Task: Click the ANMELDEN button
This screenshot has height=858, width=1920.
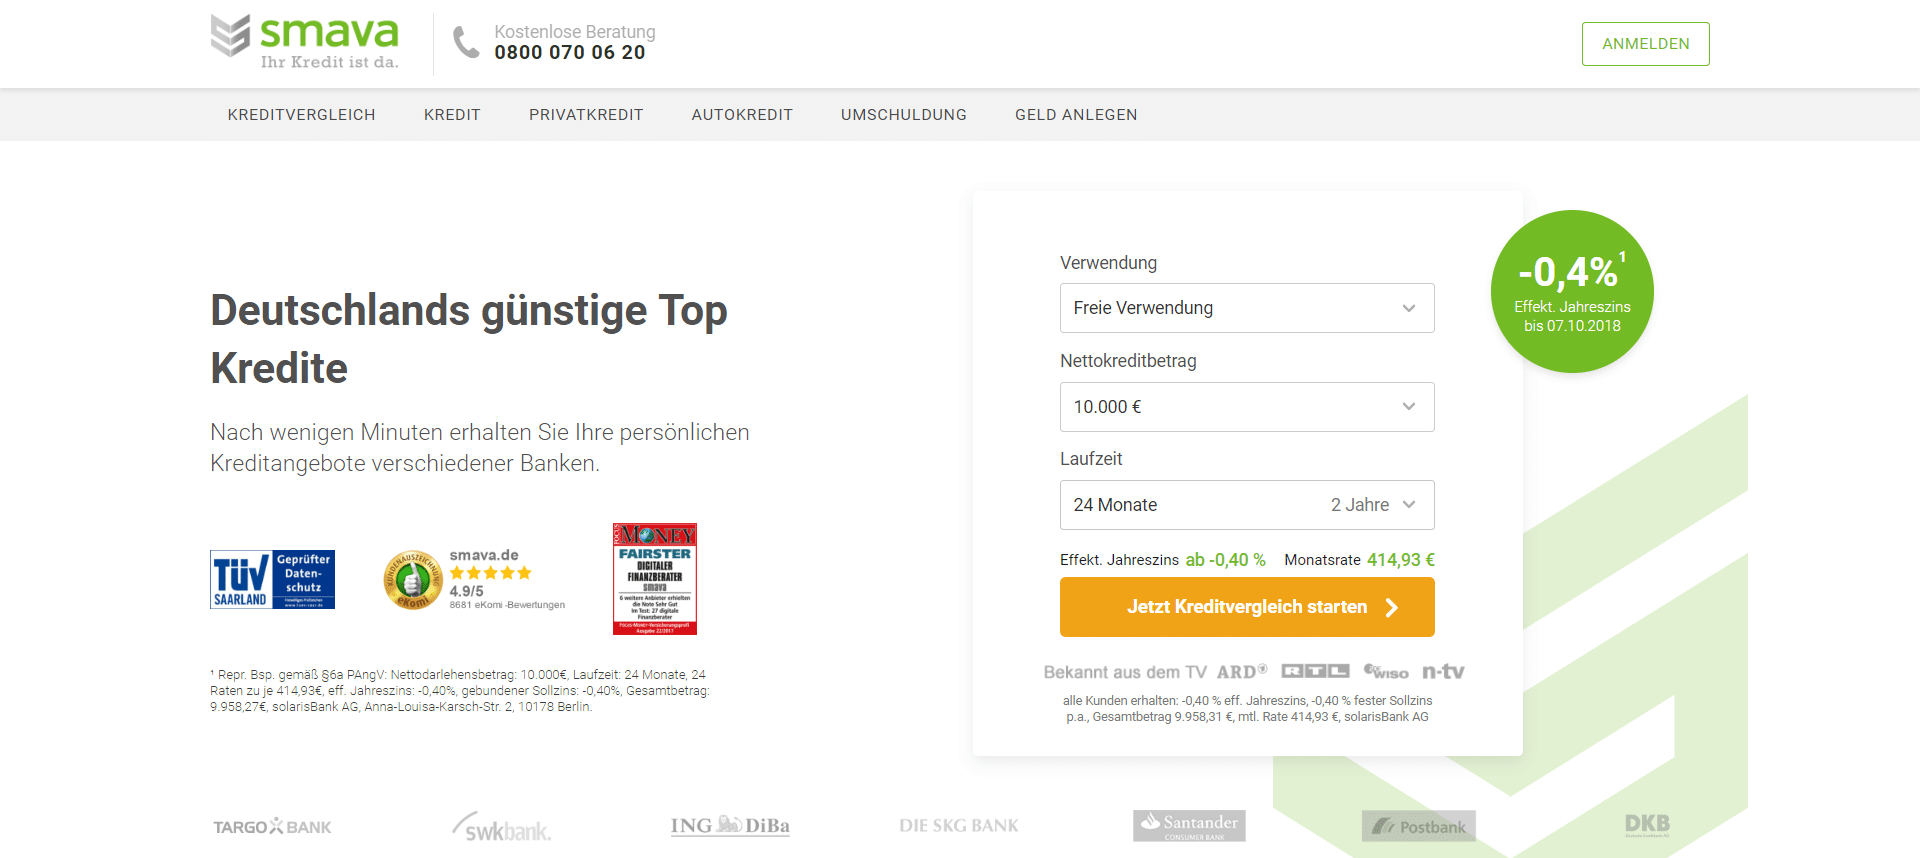Action: tap(1645, 44)
